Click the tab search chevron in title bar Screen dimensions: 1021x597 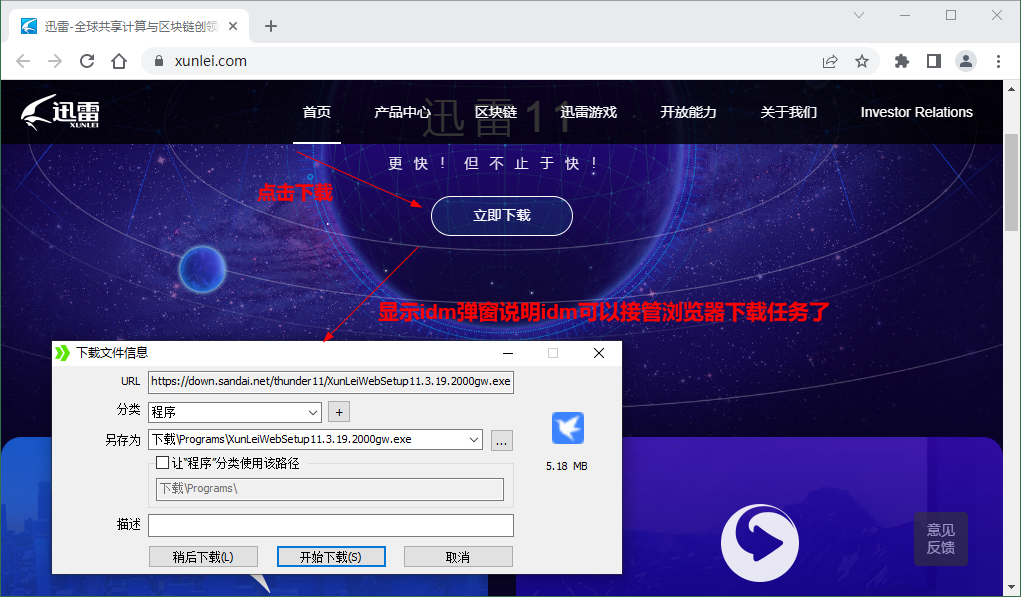[x=859, y=15]
